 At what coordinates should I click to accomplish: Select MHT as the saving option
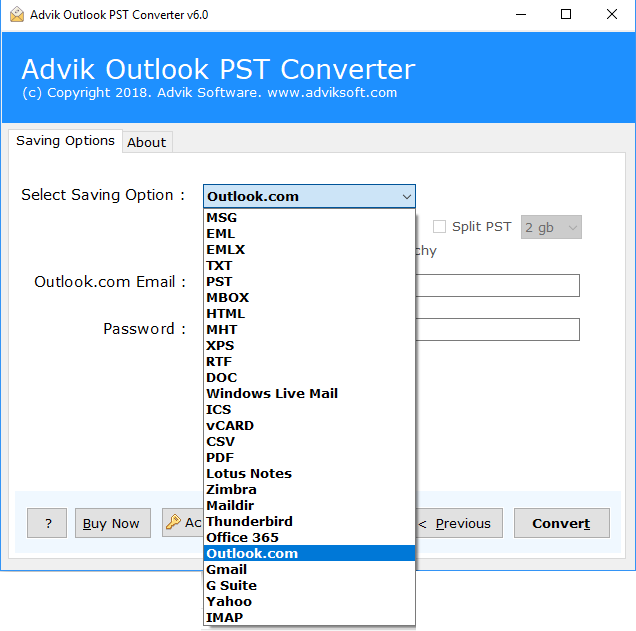(x=309, y=330)
